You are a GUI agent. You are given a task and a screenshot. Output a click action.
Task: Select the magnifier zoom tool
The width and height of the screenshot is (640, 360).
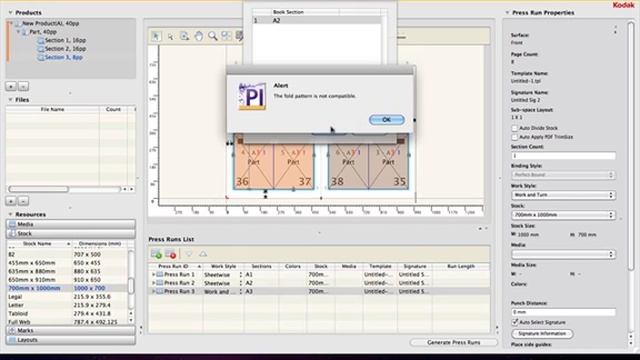[212, 36]
